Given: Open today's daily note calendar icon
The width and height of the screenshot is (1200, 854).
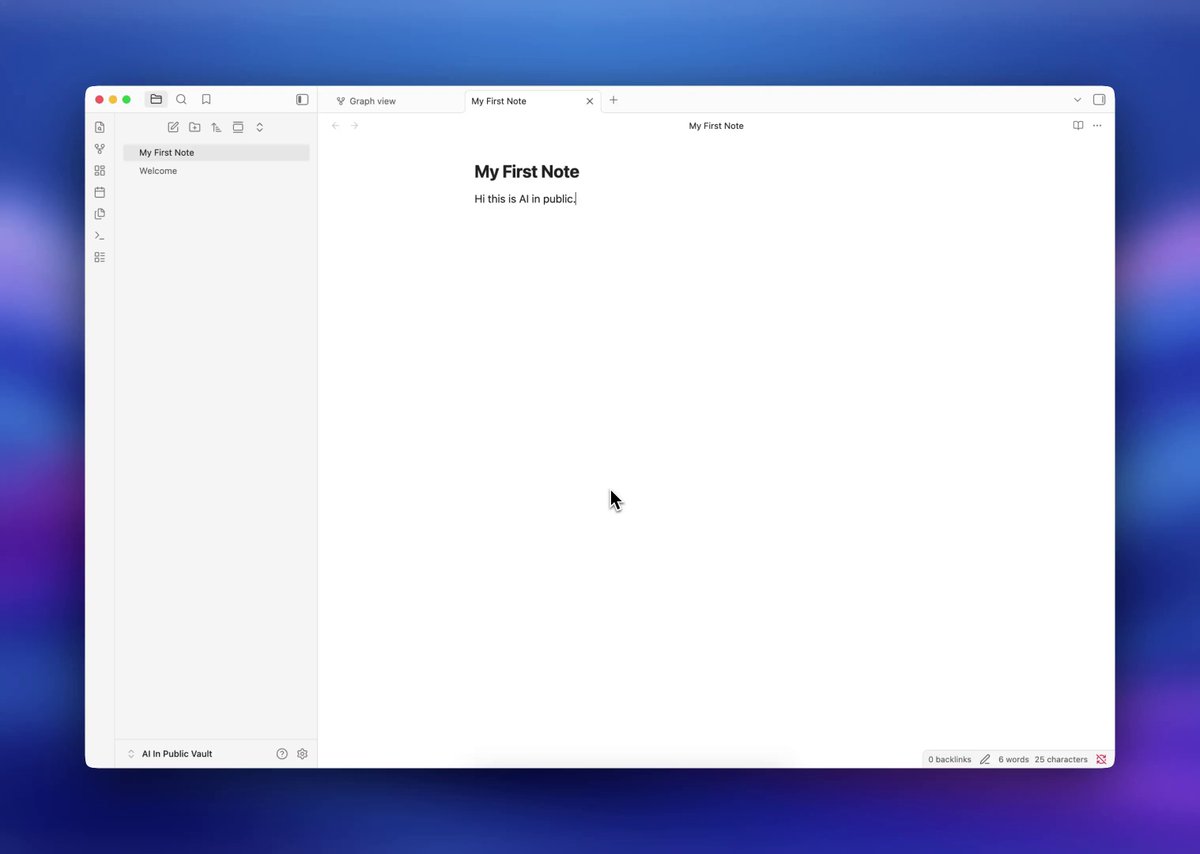Looking at the screenshot, I should click(100, 192).
